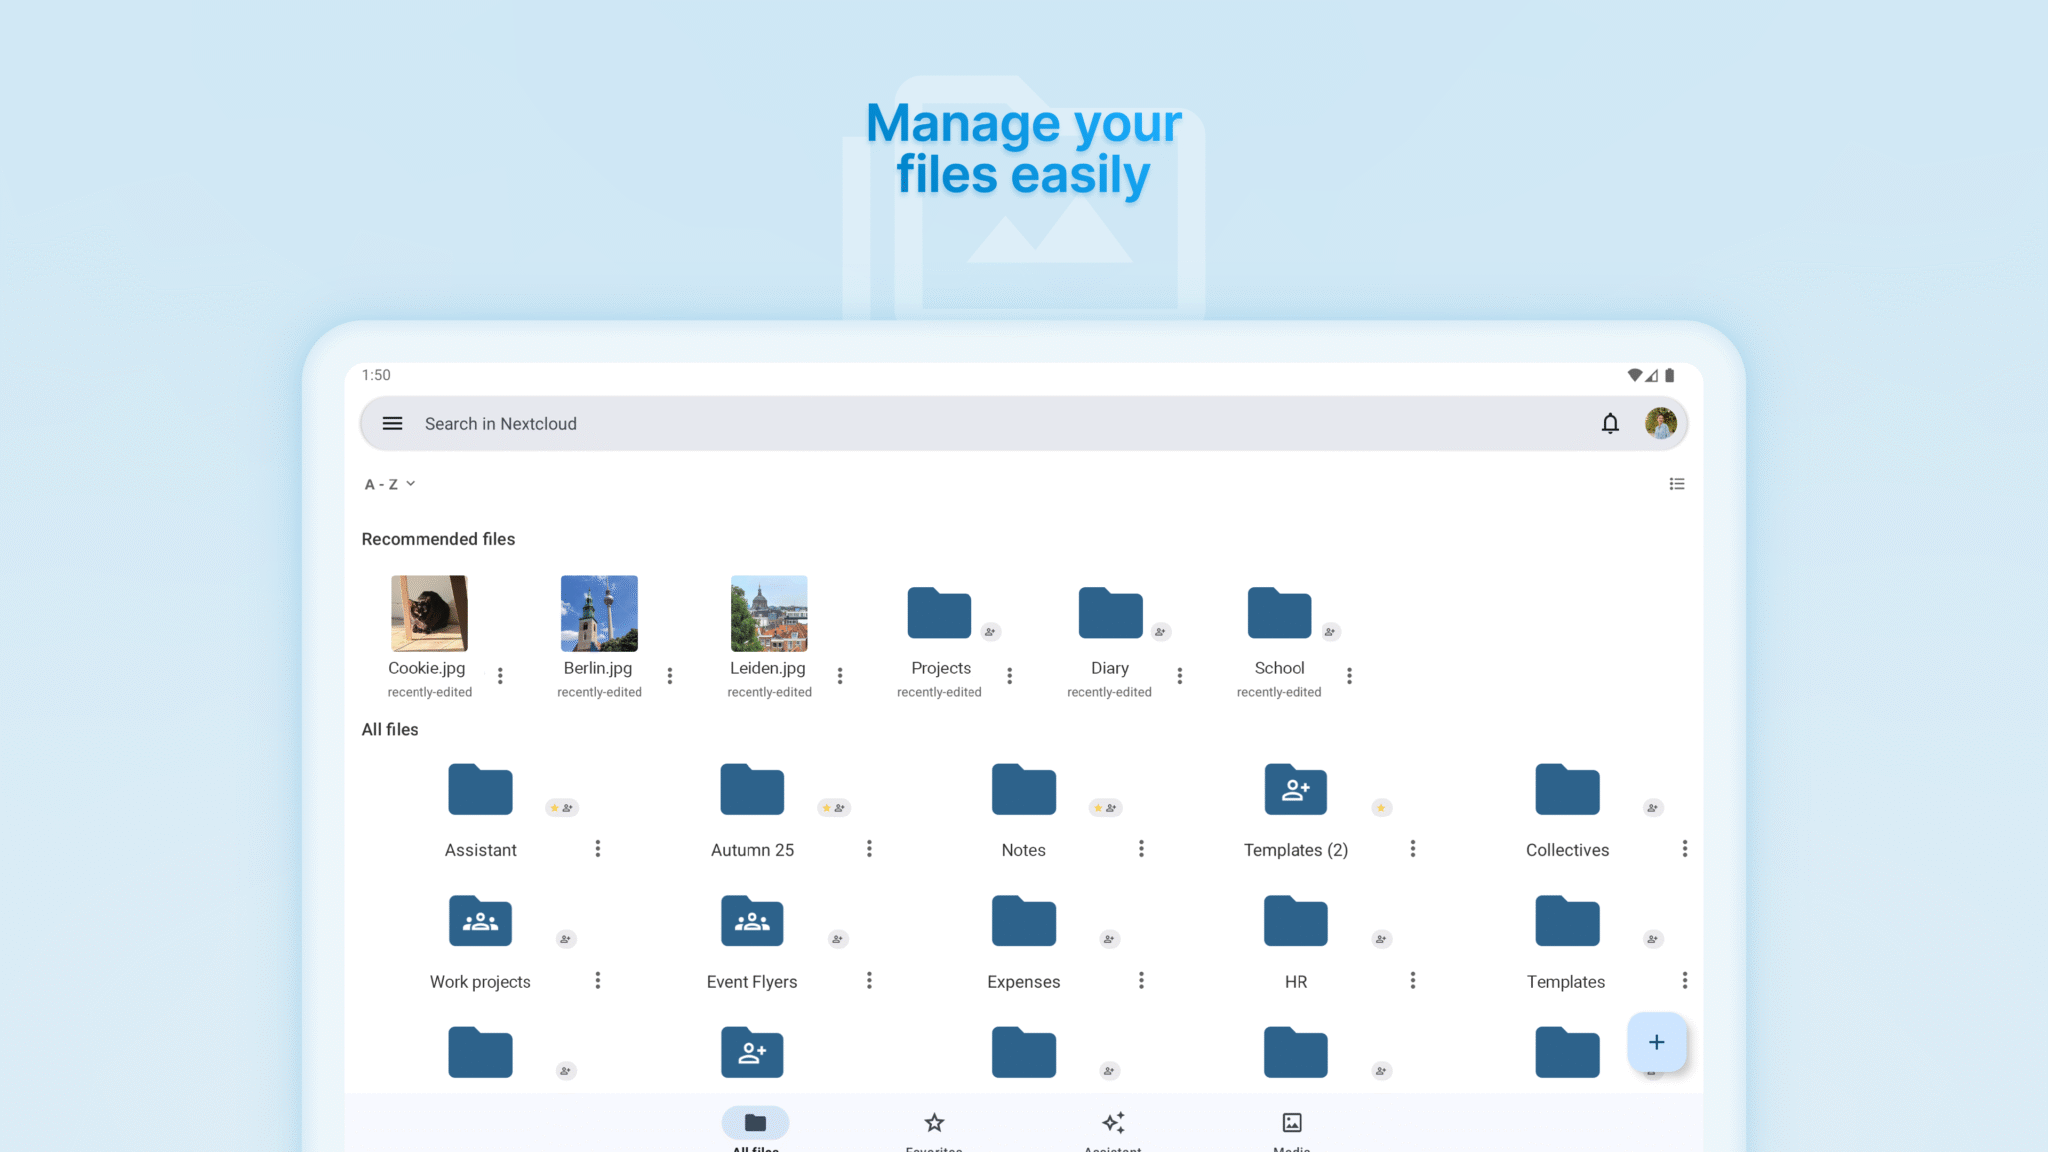
Task: Open the A - Z sort dropdown
Action: pyautogui.click(x=390, y=484)
